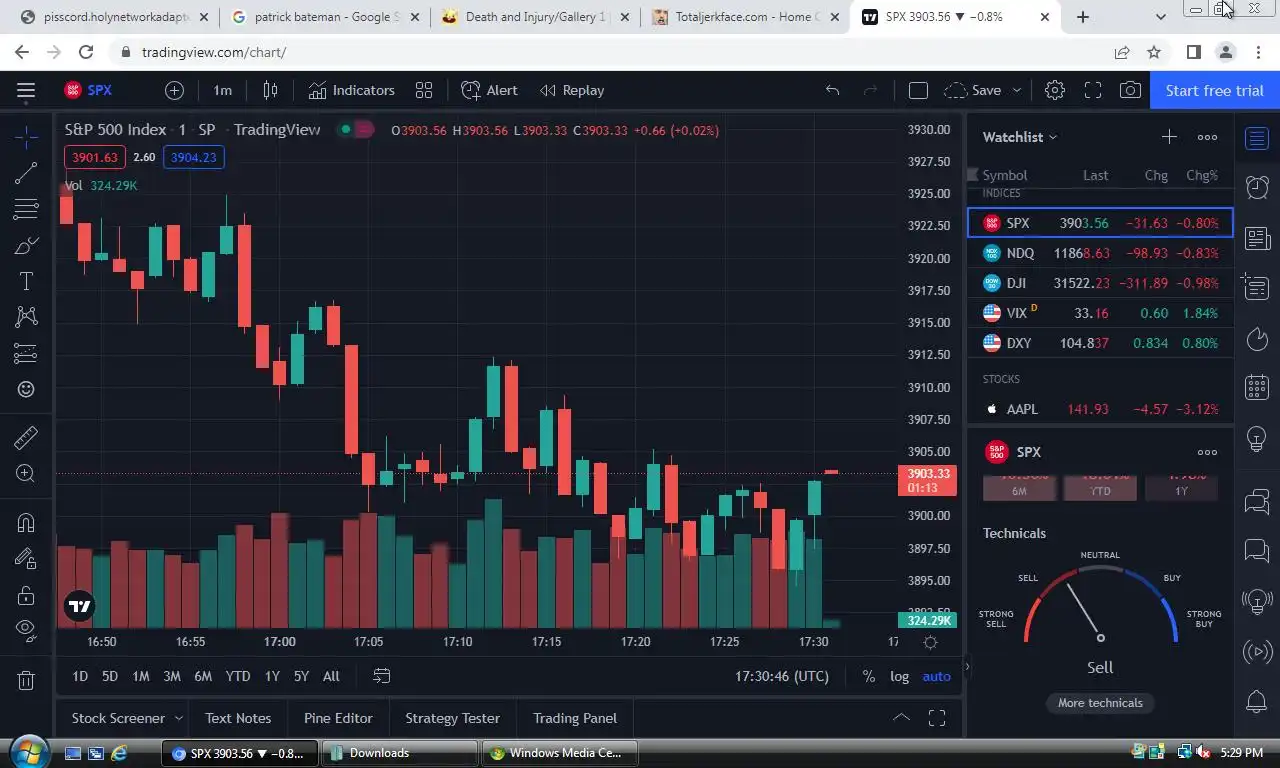Open the Strategy Tester tab
1280x768 pixels.
pos(452,718)
